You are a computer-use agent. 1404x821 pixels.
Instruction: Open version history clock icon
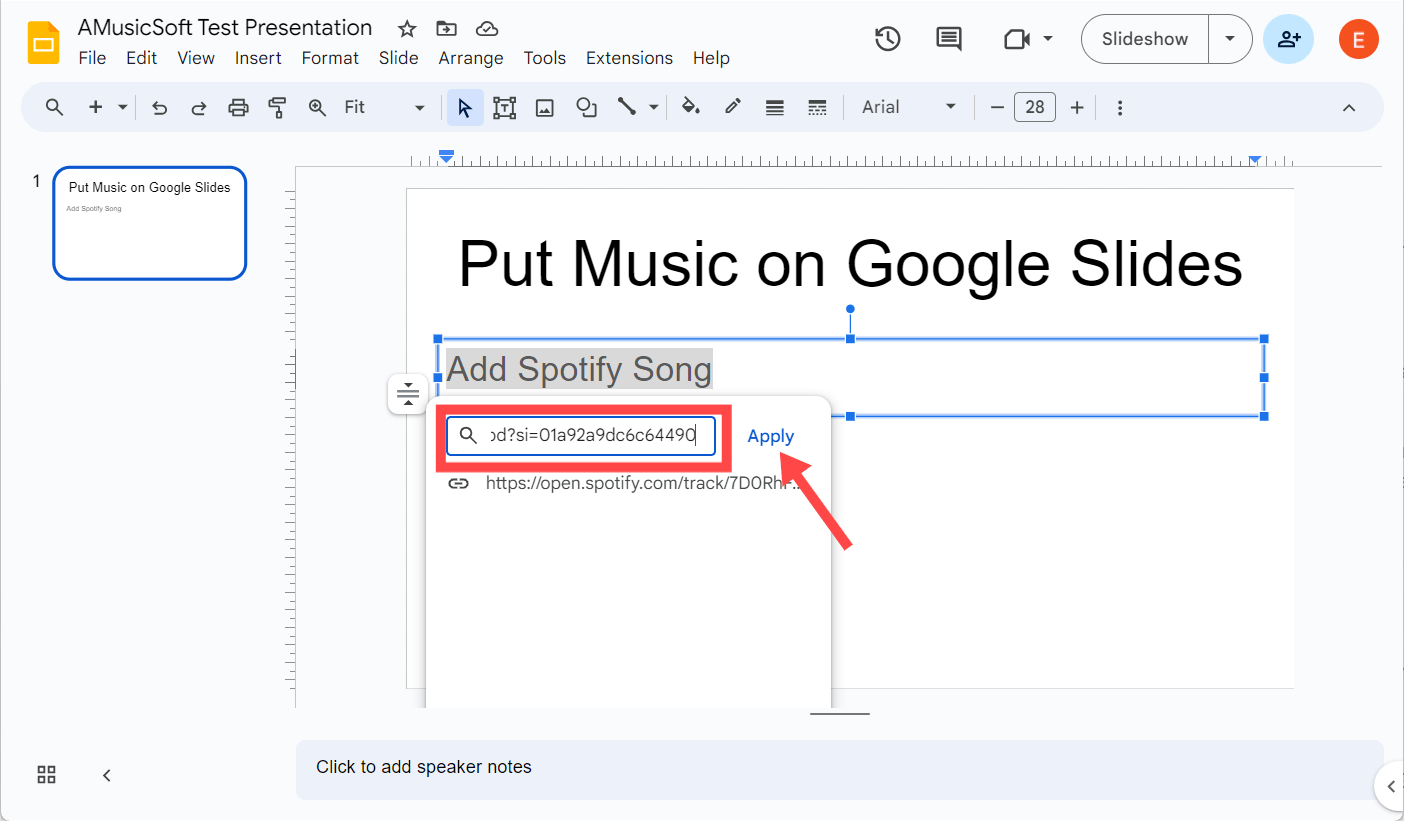pos(888,39)
